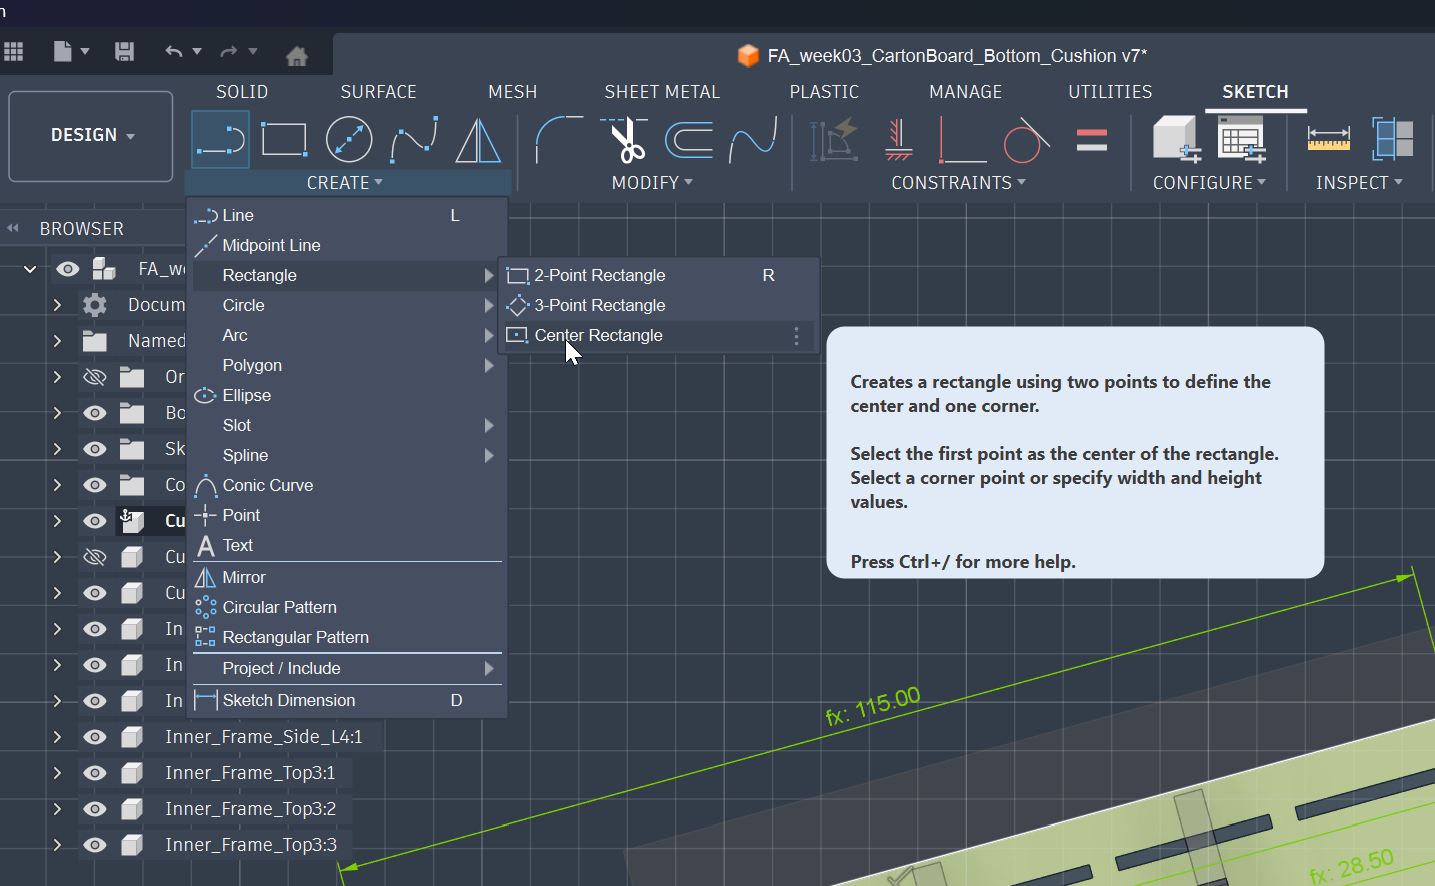
Task: Toggle visibility of Inner_Frame_Top3:3
Action: pyautogui.click(x=95, y=845)
